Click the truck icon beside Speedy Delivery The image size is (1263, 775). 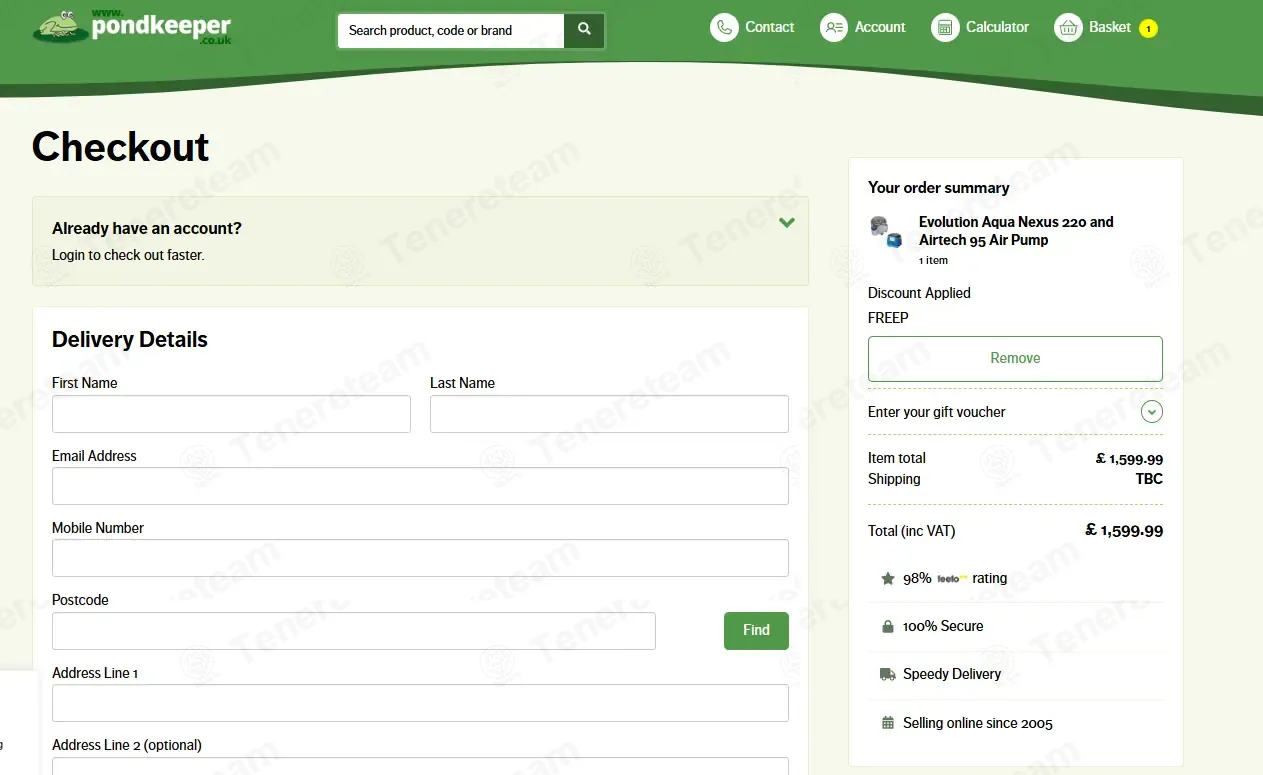point(888,674)
